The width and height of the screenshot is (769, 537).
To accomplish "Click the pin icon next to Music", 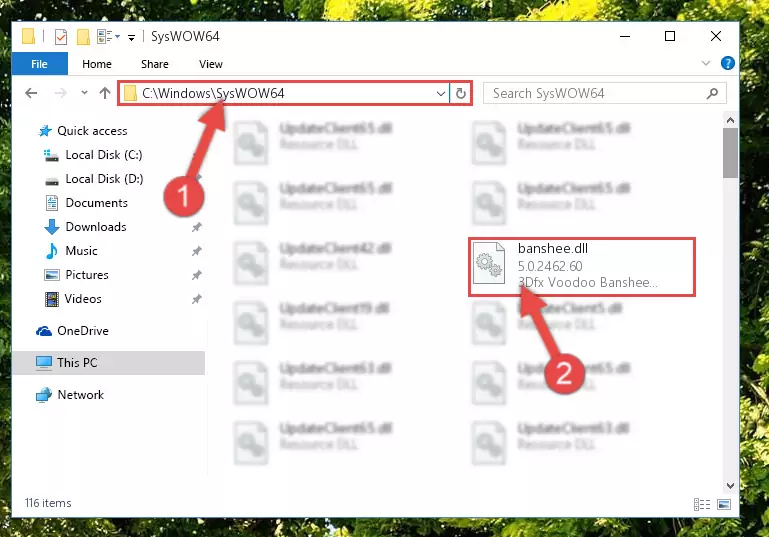I will [x=197, y=251].
